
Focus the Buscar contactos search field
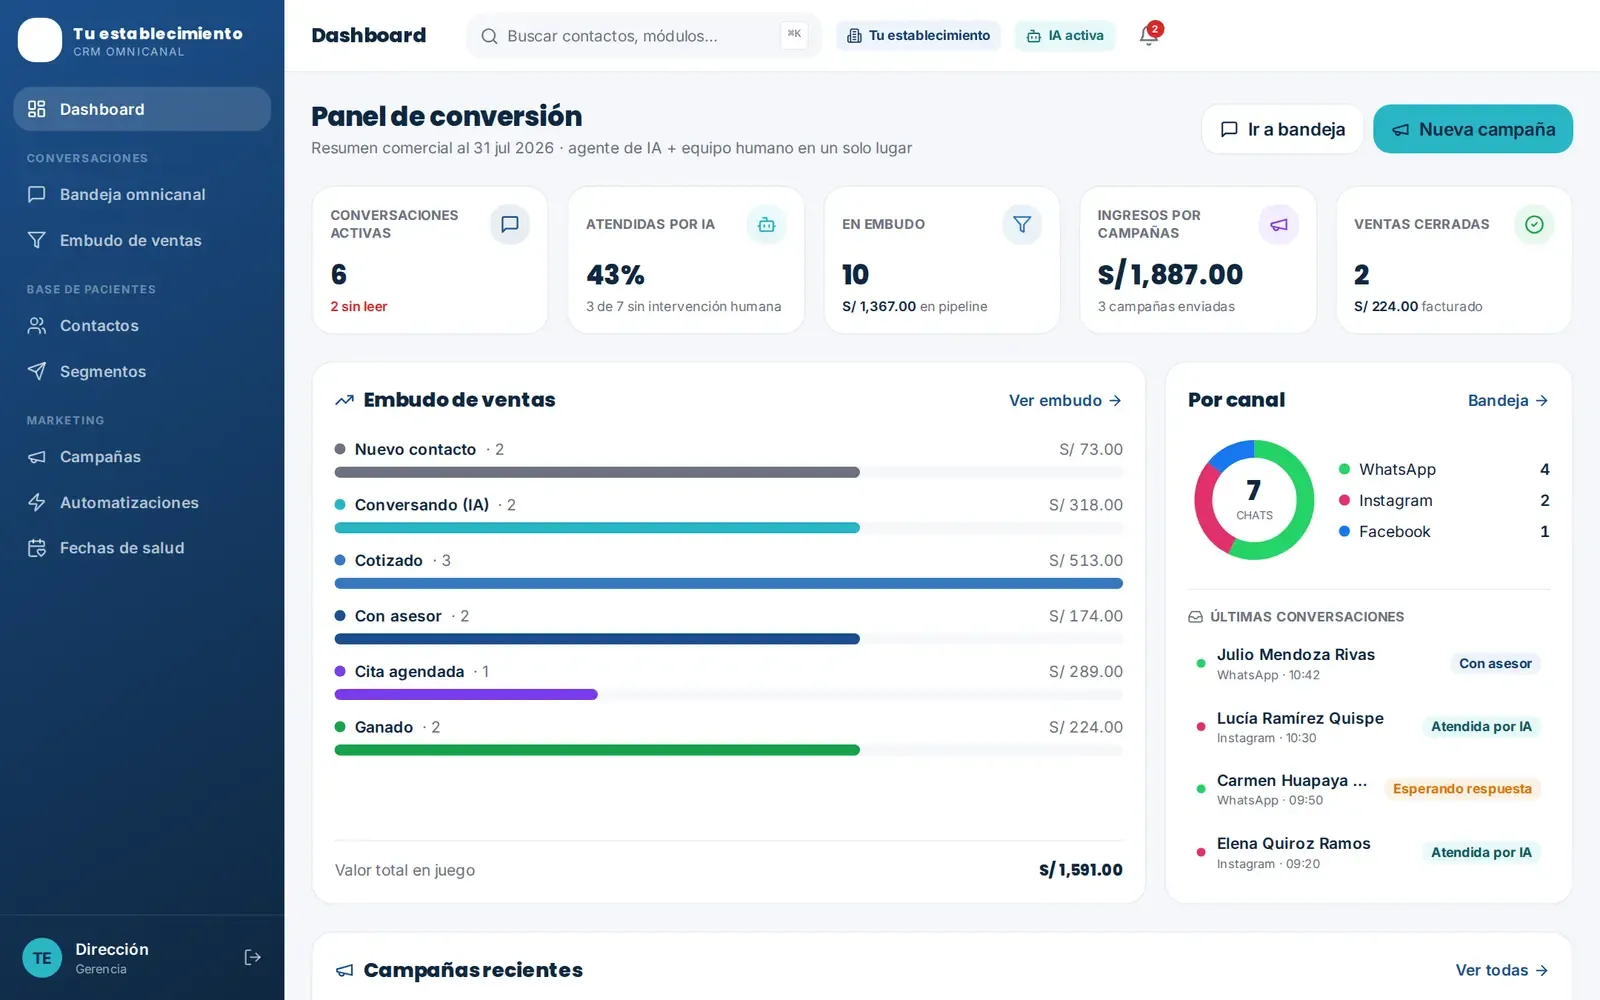(644, 36)
